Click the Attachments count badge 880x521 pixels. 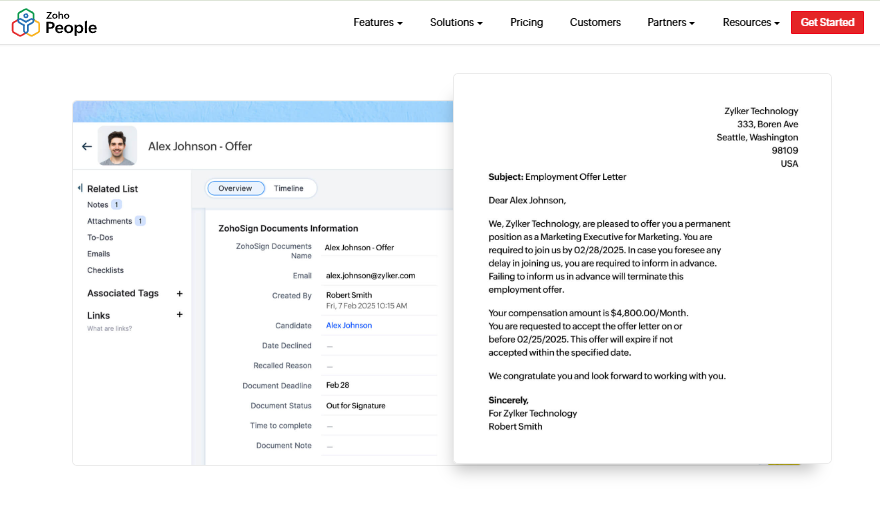click(x=140, y=221)
